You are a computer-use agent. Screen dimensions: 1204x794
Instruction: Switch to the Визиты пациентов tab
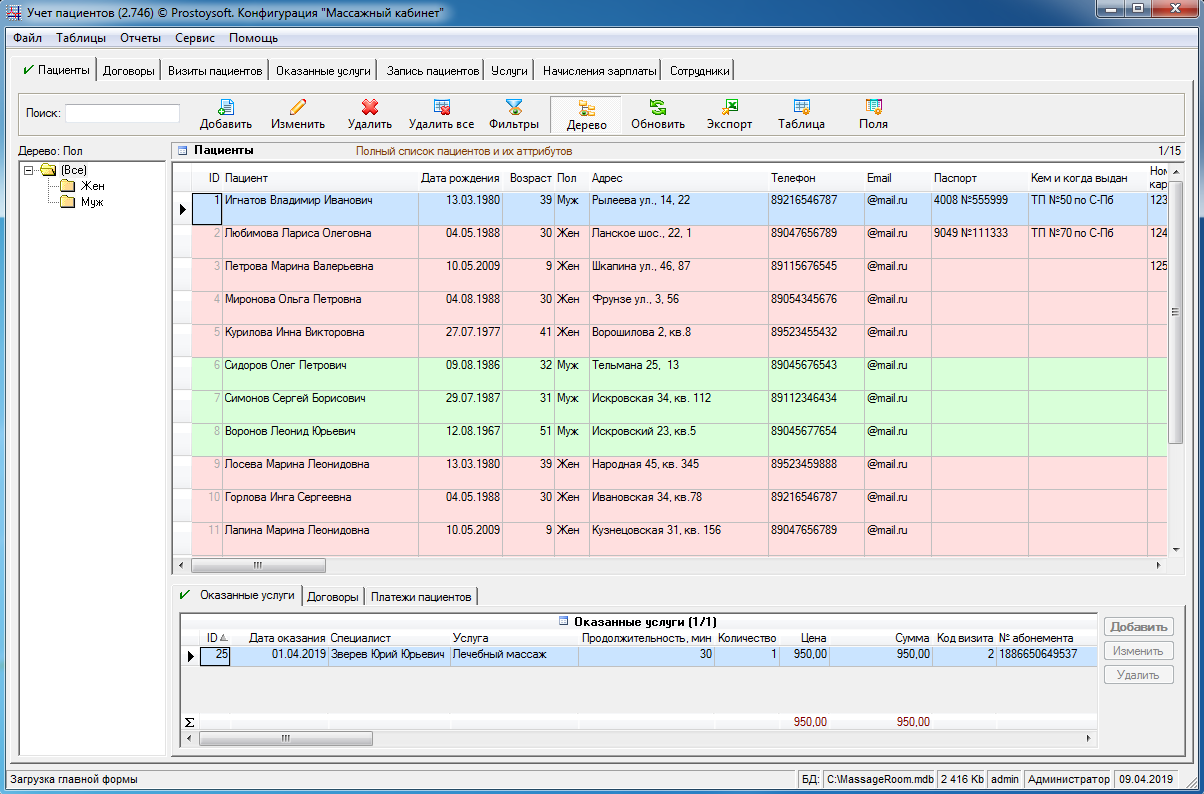point(215,71)
